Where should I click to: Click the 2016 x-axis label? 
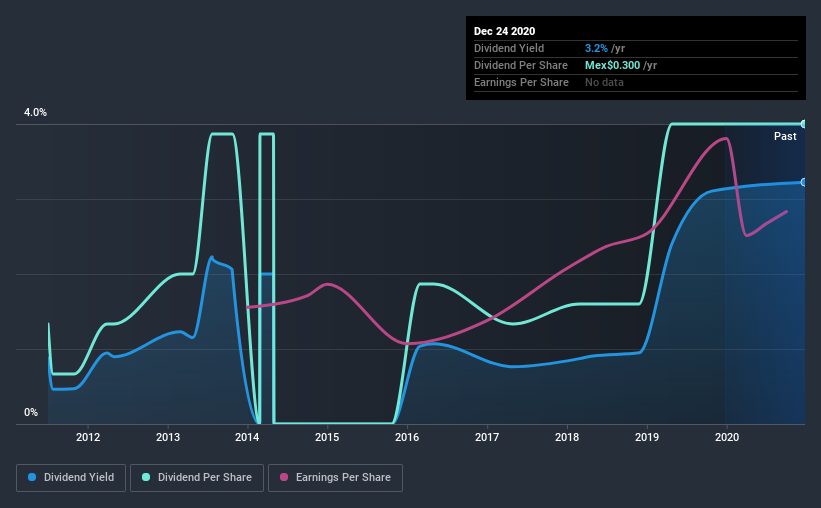pyautogui.click(x=407, y=437)
